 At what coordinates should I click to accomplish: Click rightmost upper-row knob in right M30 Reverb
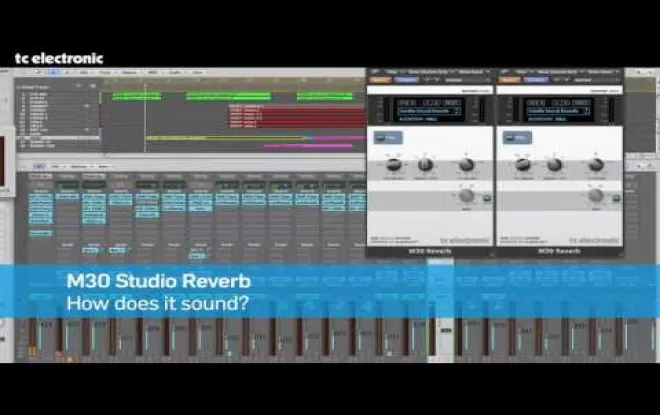(596, 165)
